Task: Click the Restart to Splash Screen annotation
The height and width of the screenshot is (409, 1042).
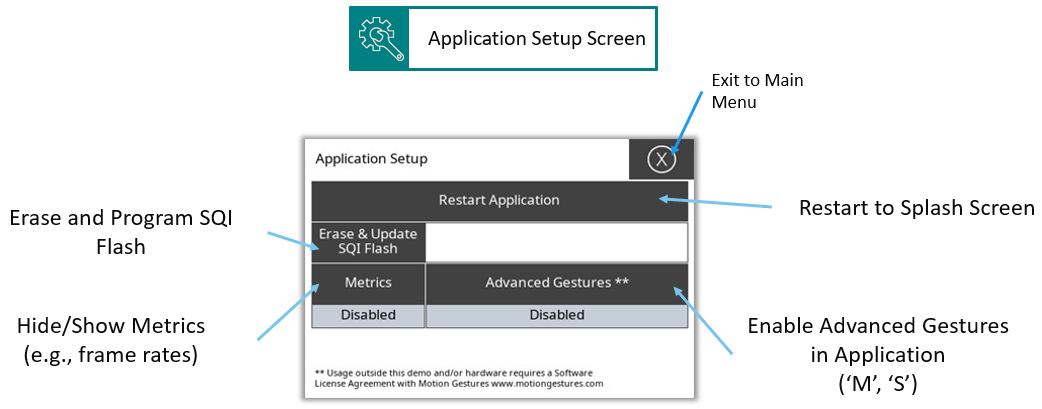Action: point(916,208)
